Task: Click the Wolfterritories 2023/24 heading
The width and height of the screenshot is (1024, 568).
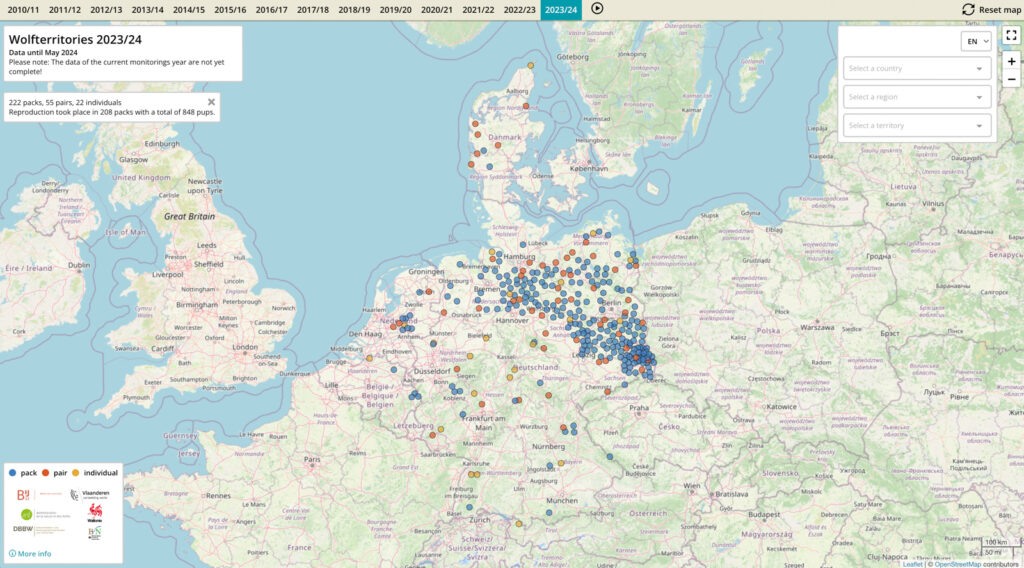Action: [x=75, y=39]
